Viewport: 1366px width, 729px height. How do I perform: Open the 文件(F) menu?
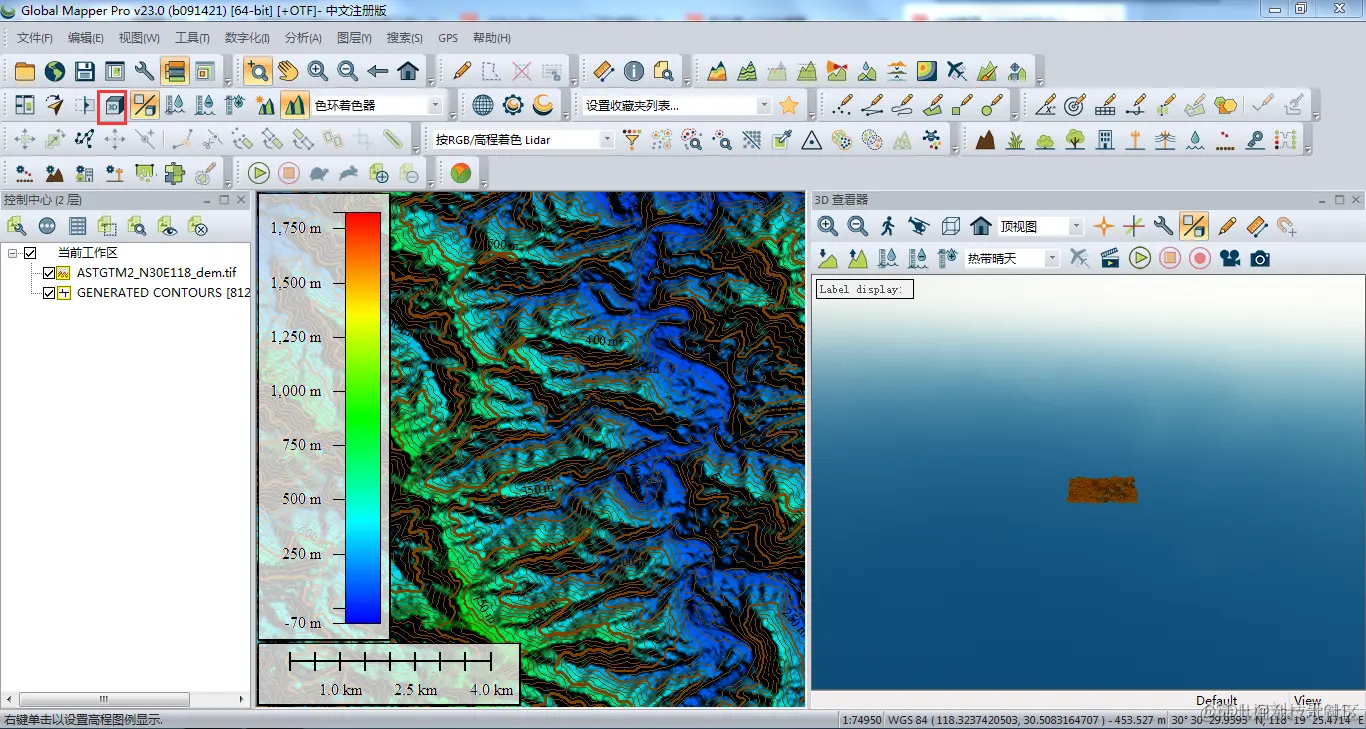point(35,38)
